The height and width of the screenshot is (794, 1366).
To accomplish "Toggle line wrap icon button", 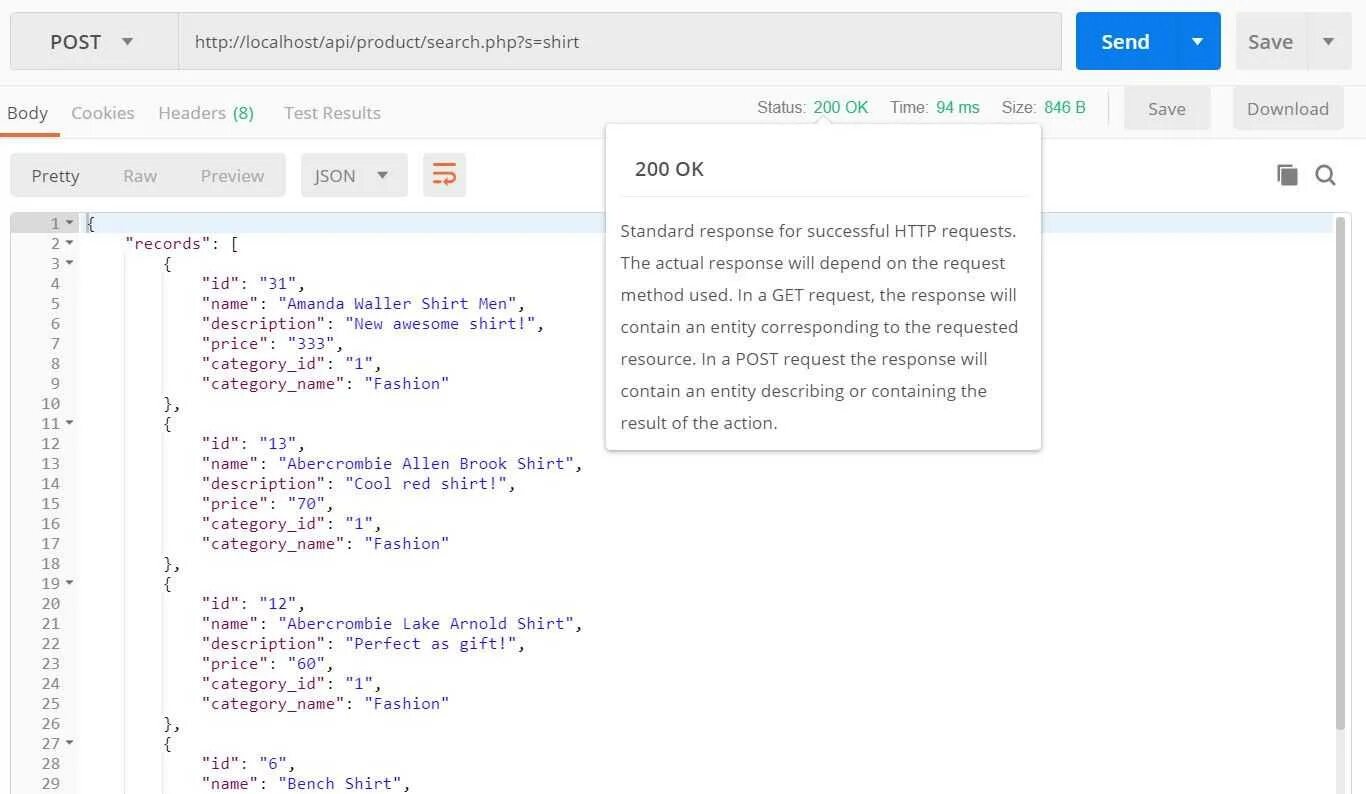I will point(444,175).
